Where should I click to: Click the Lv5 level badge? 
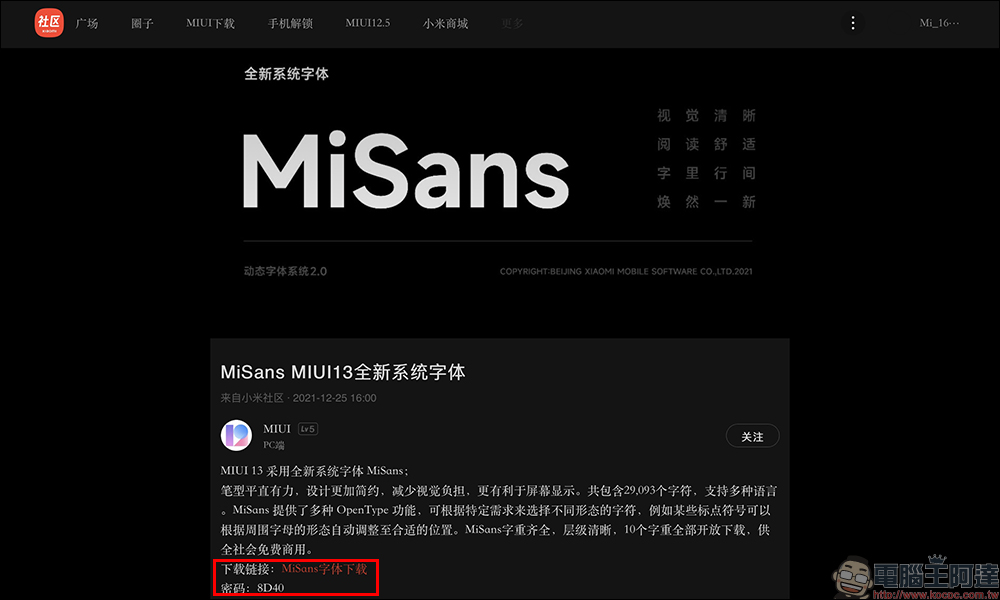[x=307, y=429]
